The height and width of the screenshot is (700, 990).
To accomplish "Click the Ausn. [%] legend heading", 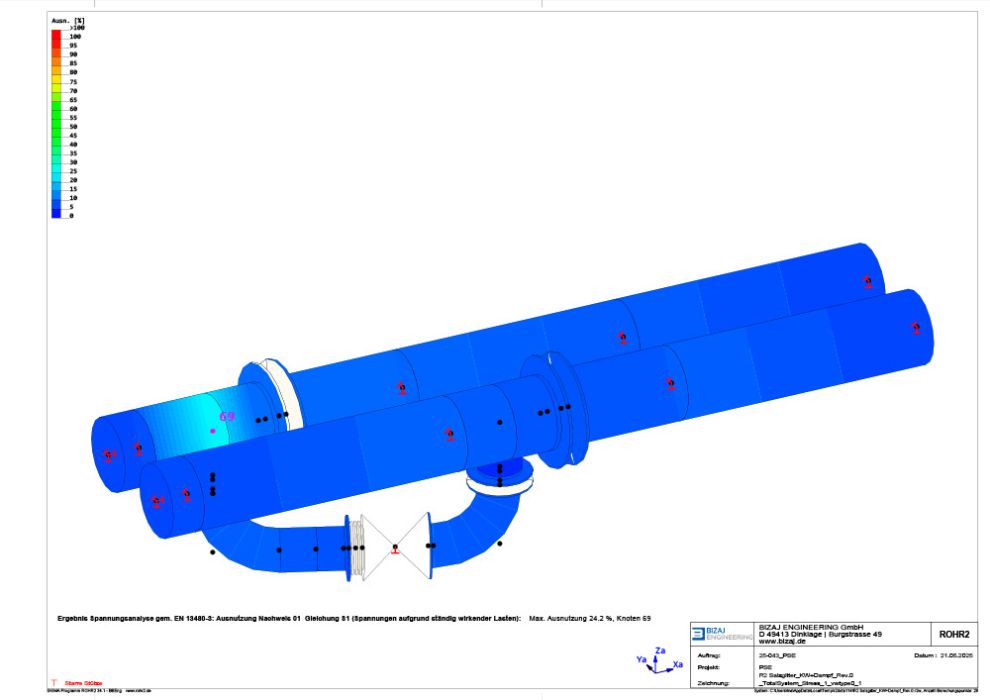I will 67,20.
